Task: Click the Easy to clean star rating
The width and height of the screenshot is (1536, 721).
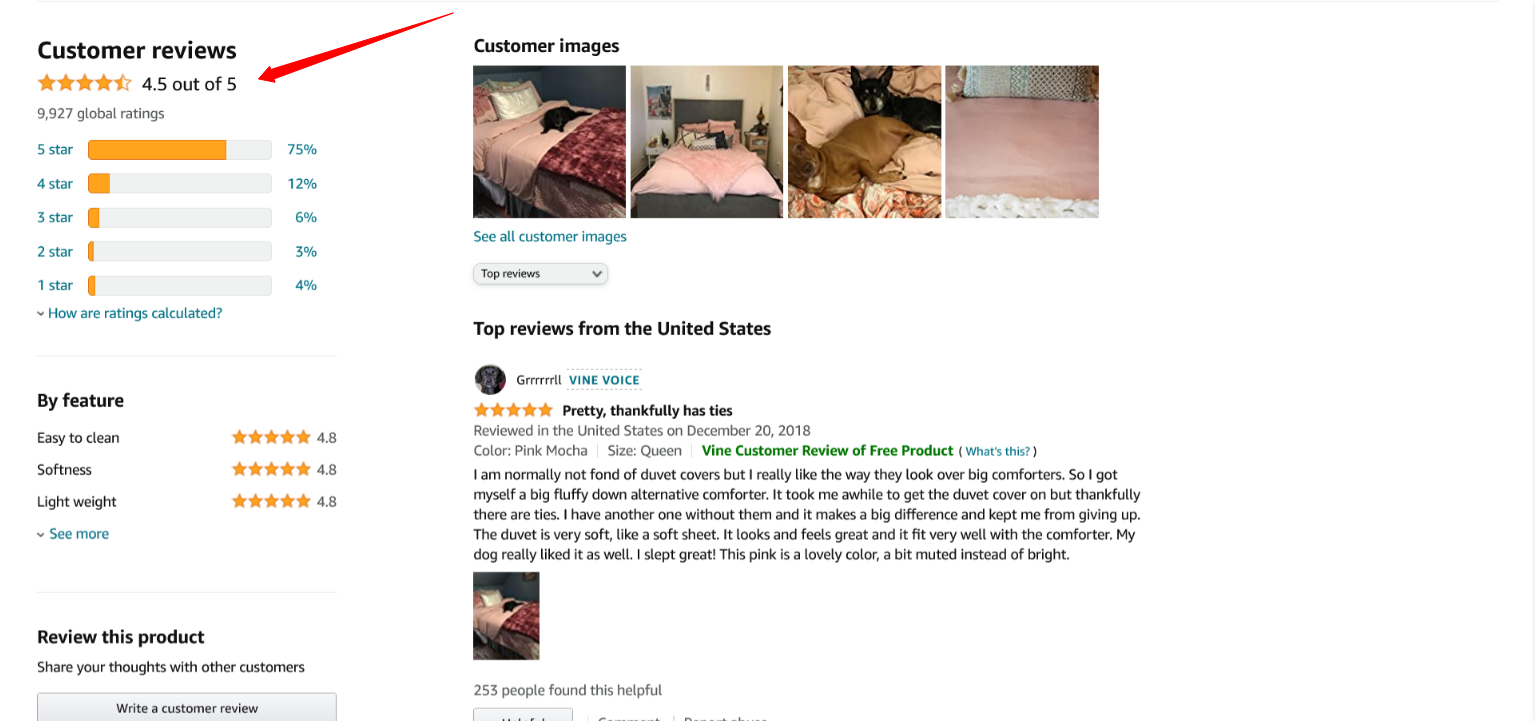Action: (x=271, y=437)
